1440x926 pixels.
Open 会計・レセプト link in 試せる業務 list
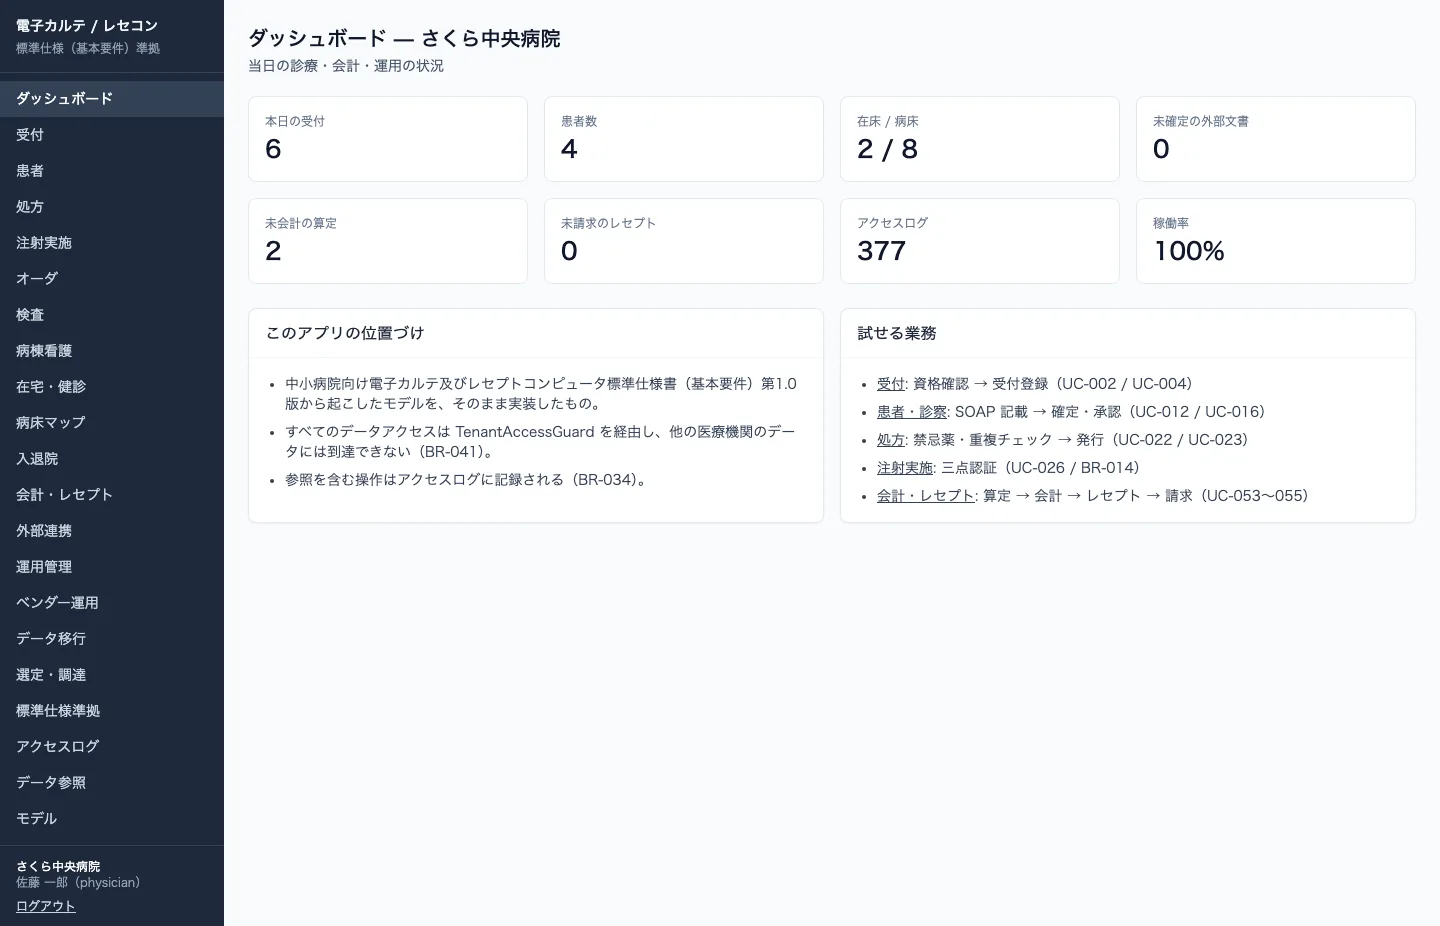click(x=925, y=496)
